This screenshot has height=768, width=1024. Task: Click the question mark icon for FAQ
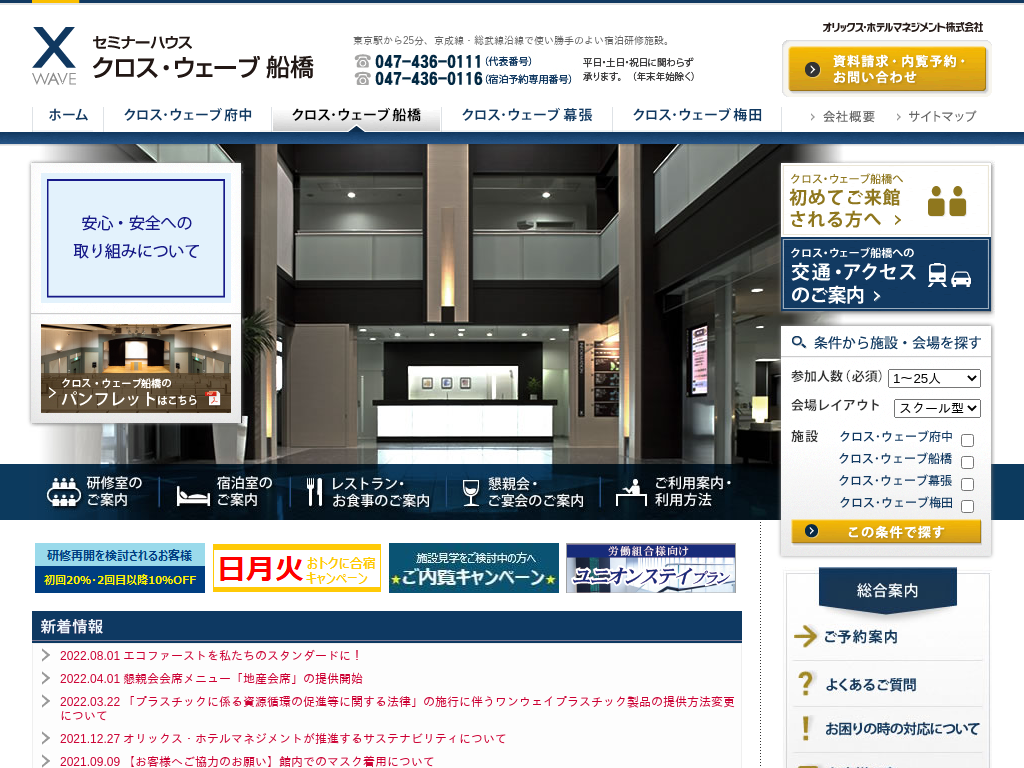tap(806, 684)
